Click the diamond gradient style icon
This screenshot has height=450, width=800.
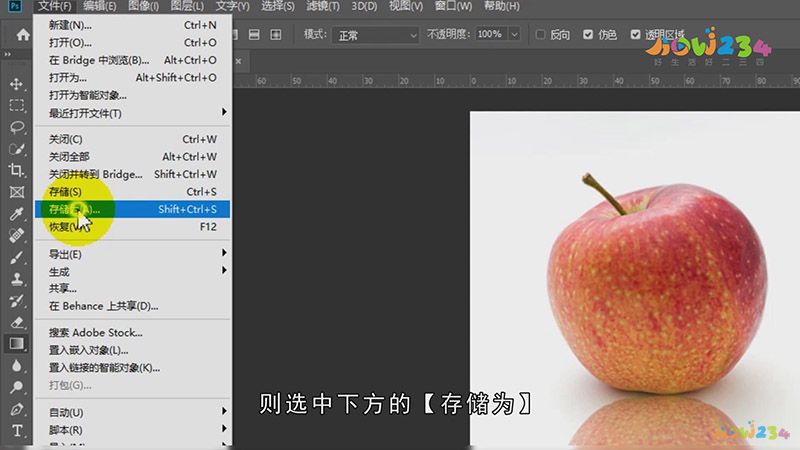click(x=276, y=35)
